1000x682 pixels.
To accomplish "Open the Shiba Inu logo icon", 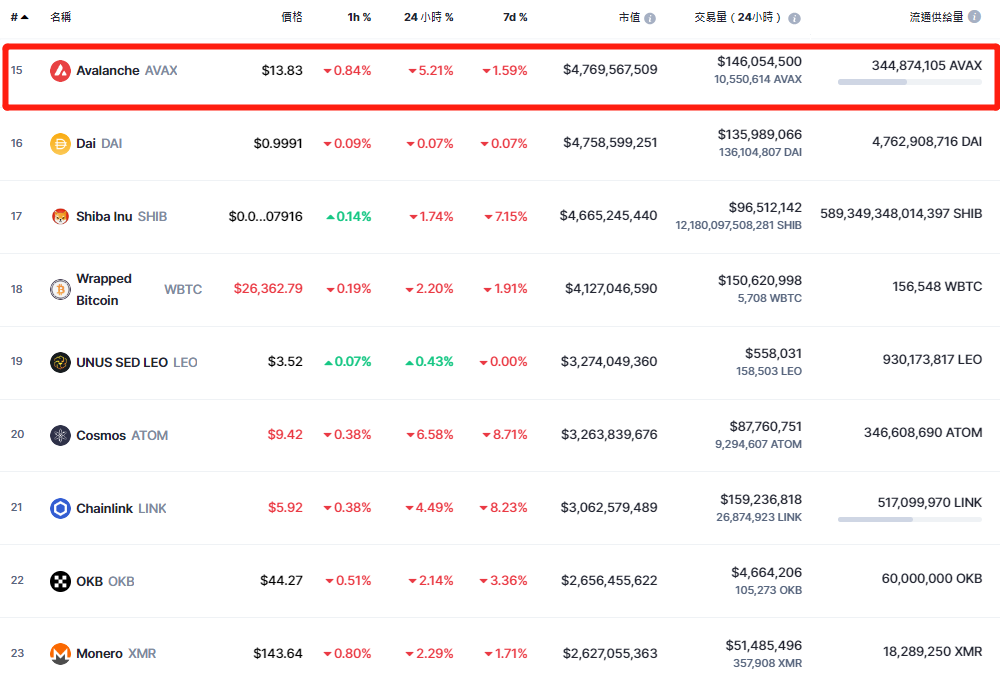I will tap(60, 217).
